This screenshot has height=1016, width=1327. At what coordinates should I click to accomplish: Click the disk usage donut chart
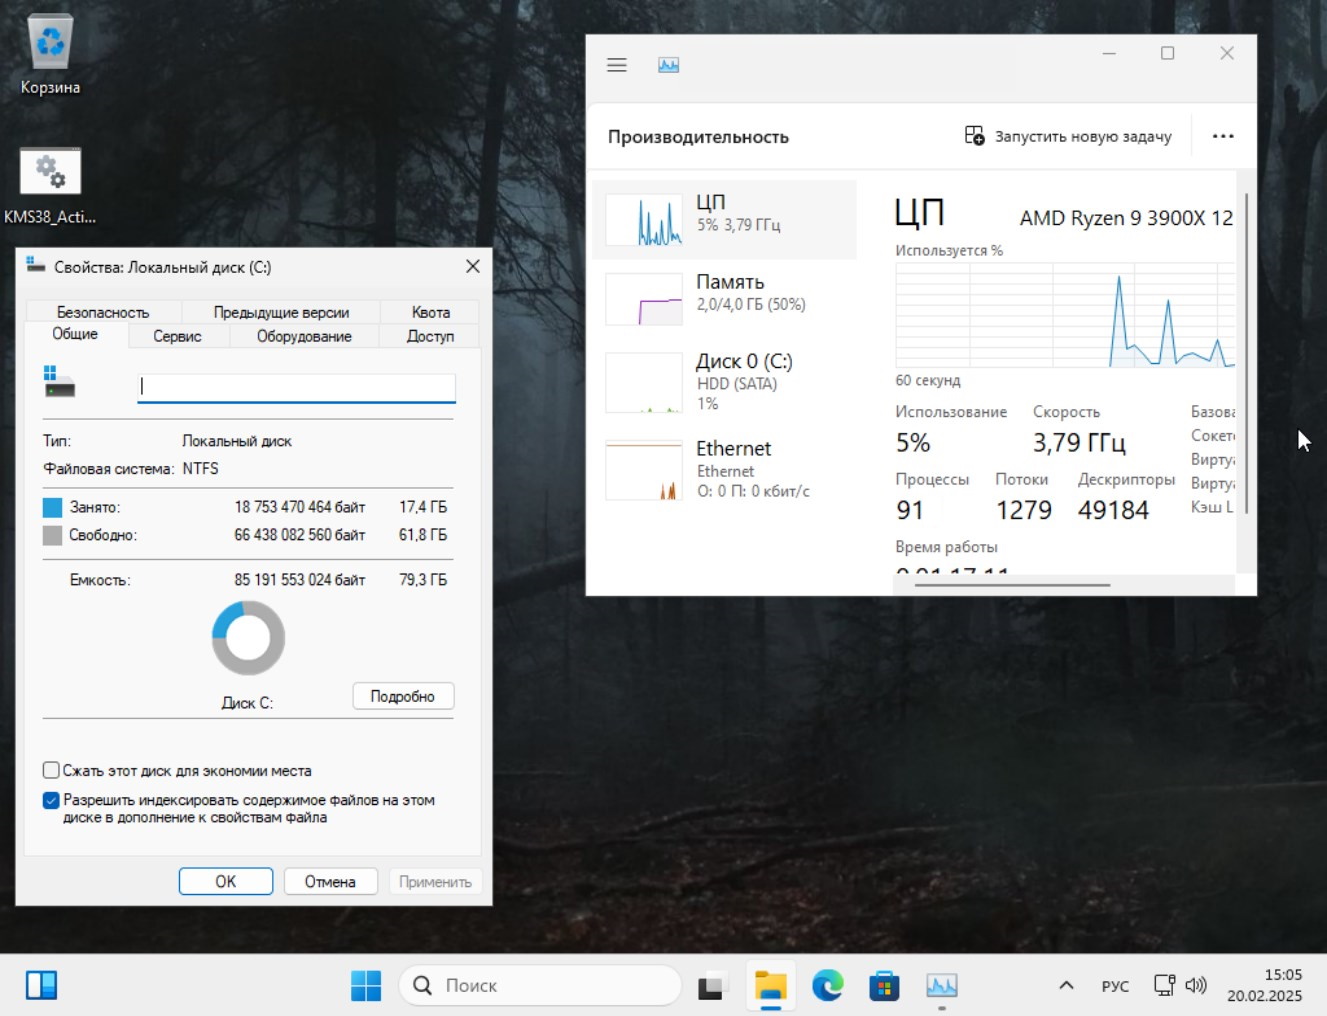pyautogui.click(x=248, y=638)
